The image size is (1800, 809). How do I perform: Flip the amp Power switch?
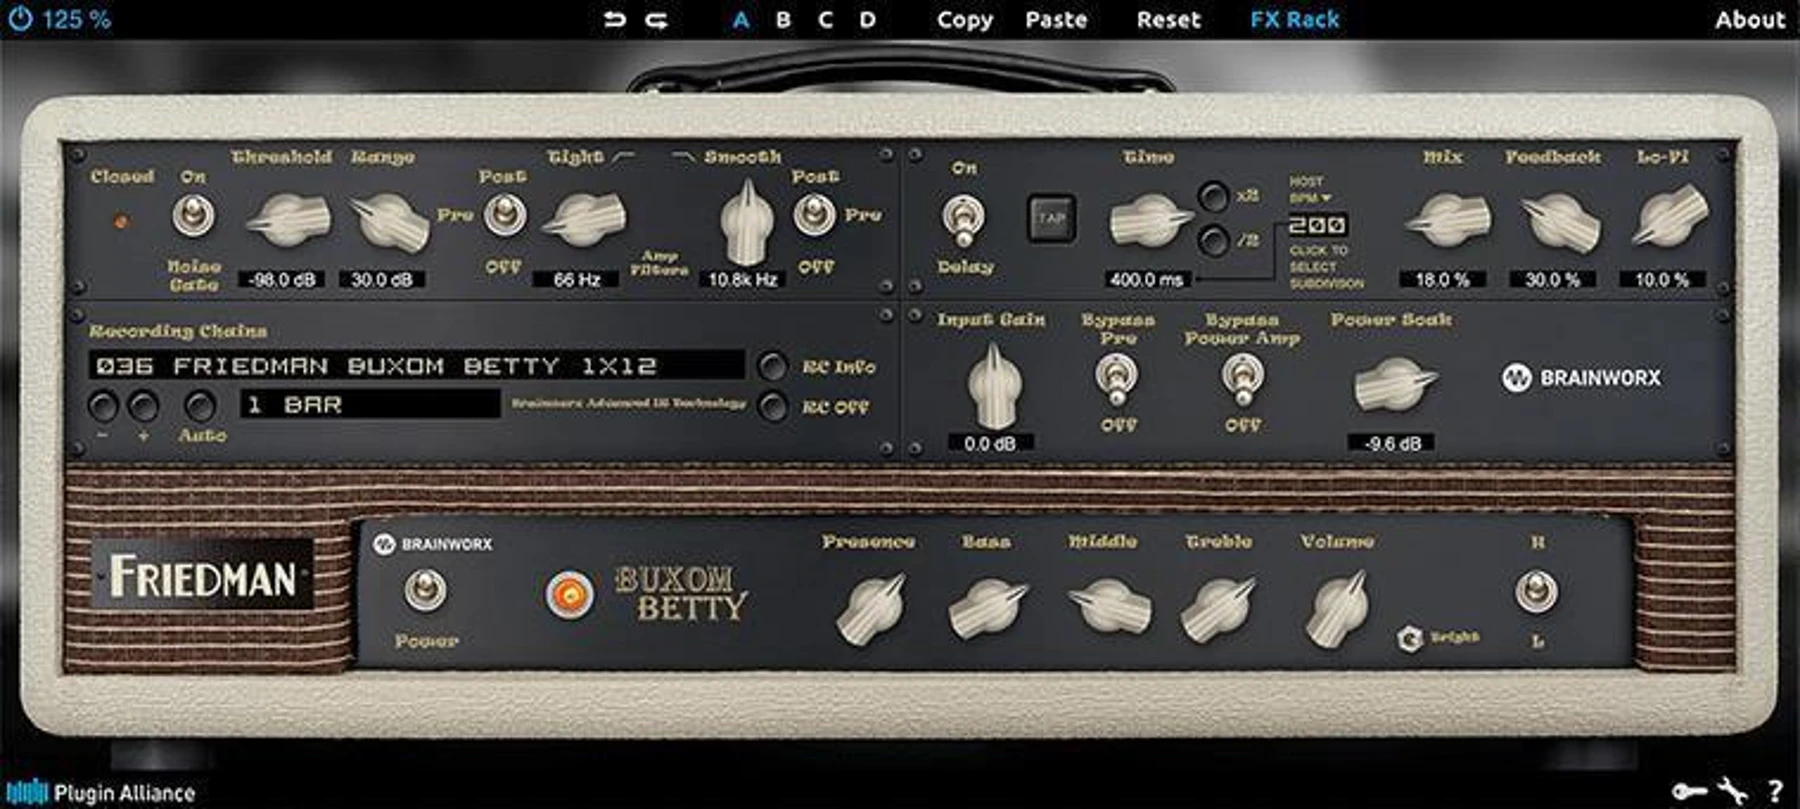pos(425,590)
